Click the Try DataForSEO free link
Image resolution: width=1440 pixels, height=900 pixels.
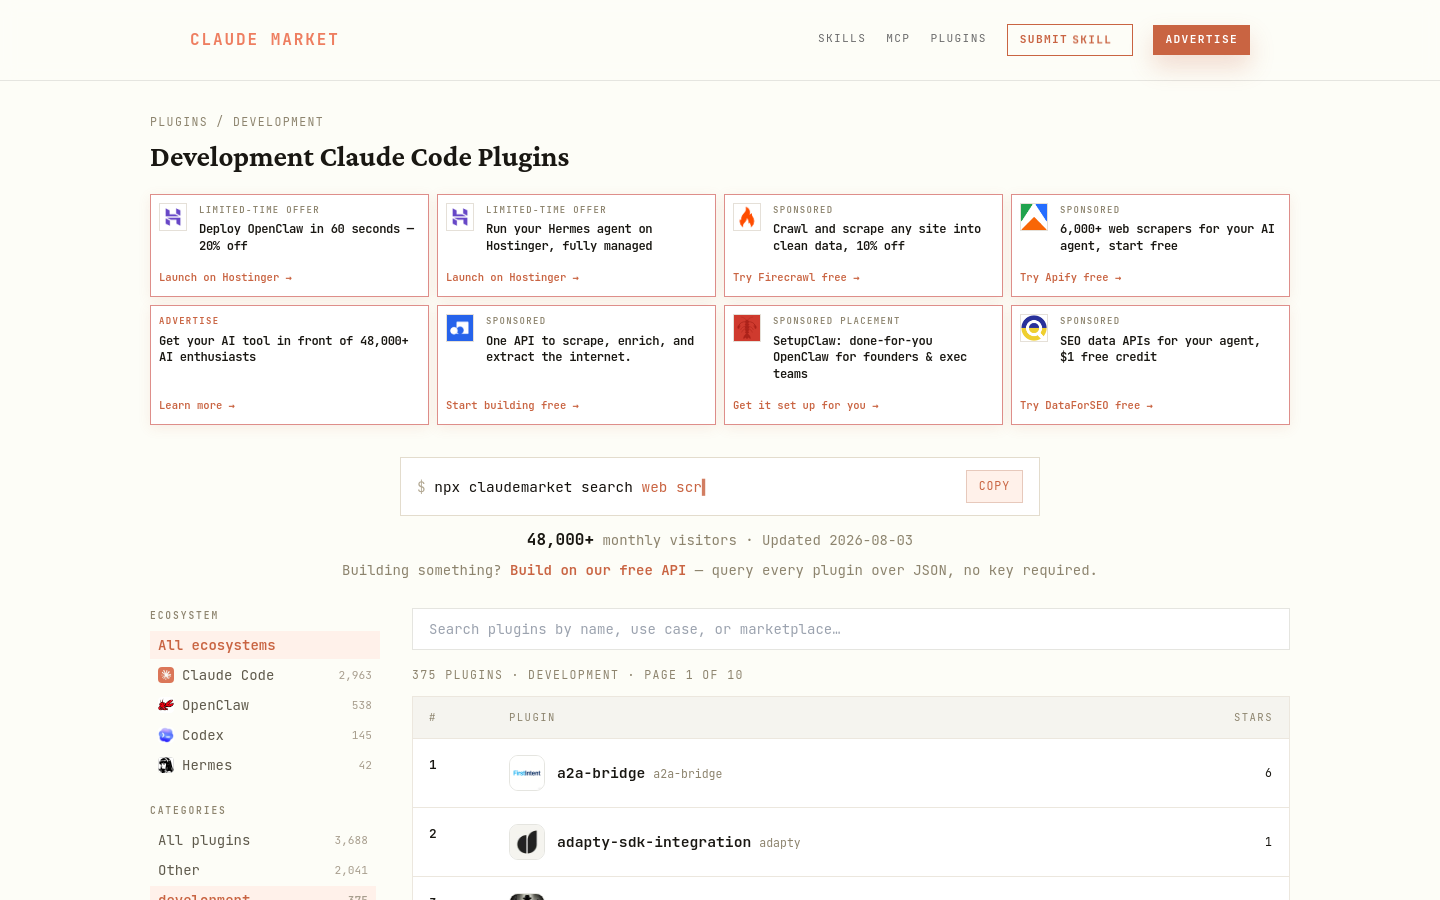pos(1086,406)
